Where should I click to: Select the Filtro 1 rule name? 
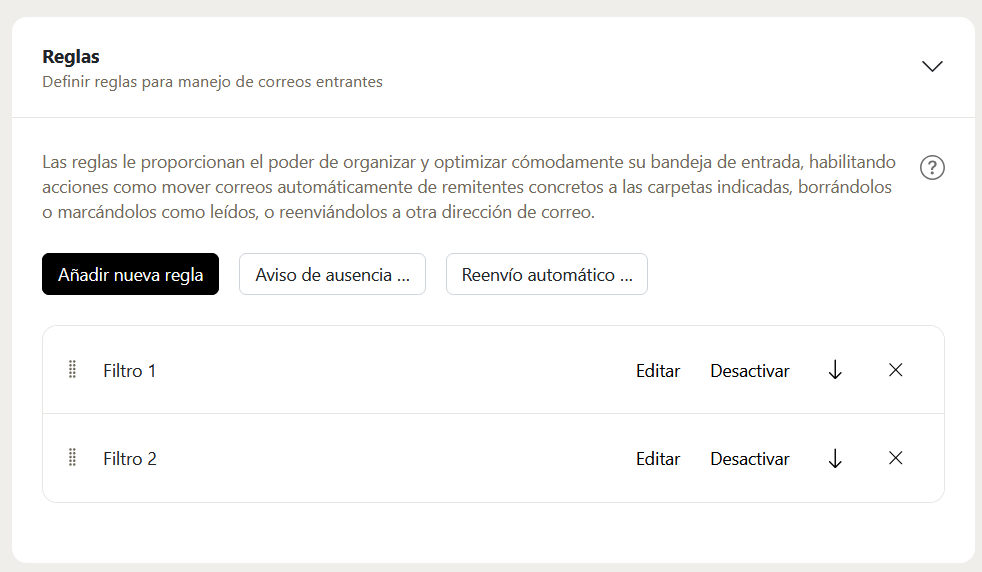[x=130, y=370]
